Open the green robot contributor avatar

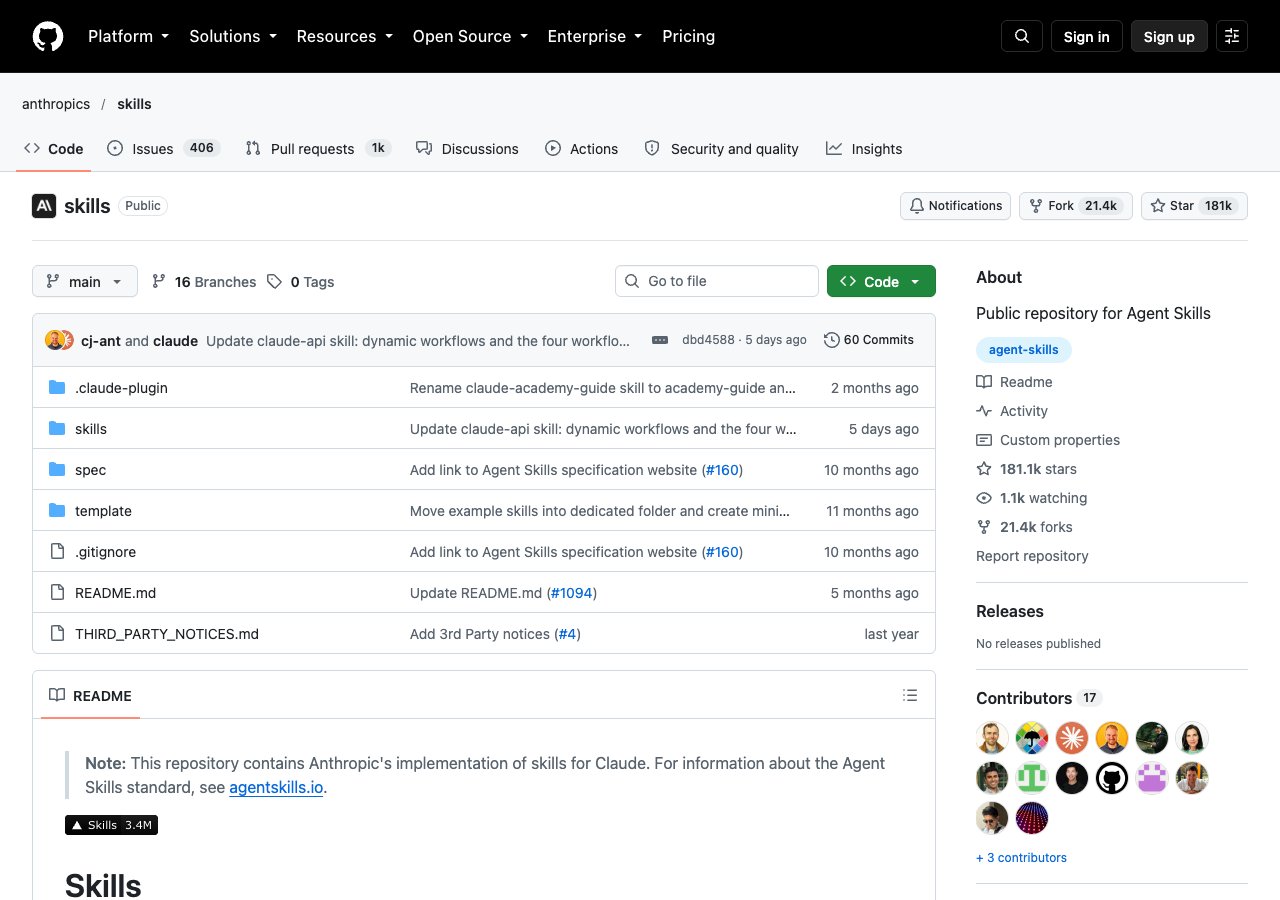(1032, 778)
